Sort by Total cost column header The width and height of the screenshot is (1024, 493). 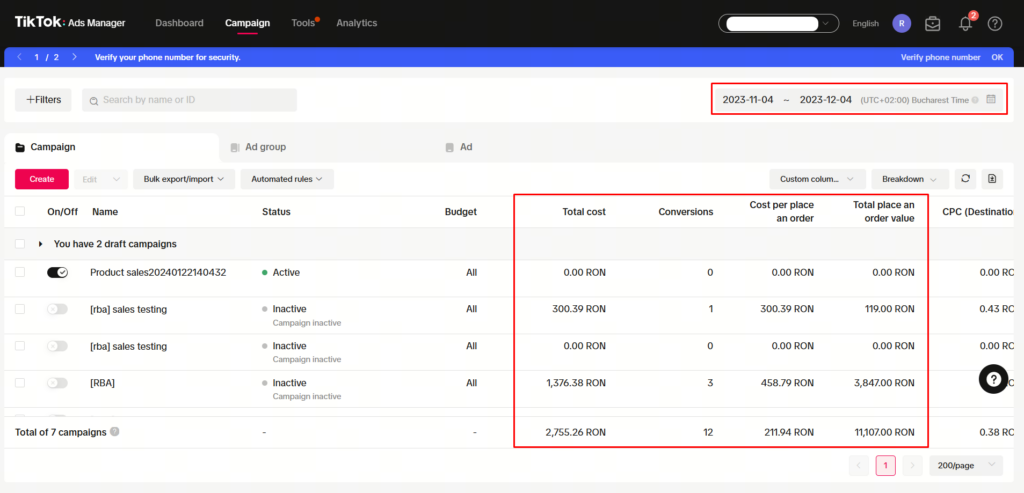[584, 212]
